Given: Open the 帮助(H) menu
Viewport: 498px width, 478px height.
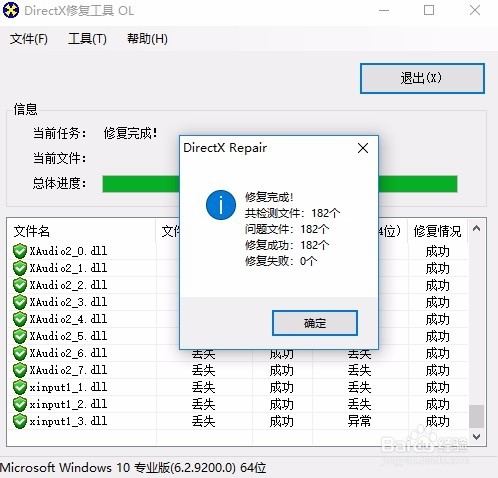Looking at the screenshot, I should coord(147,39).
